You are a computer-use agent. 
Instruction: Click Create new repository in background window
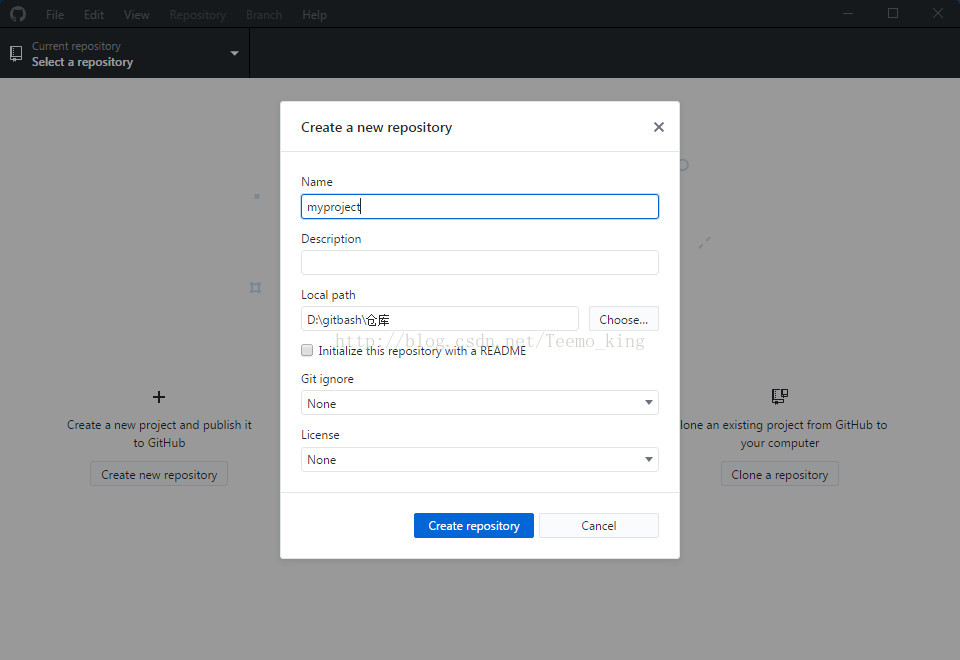(x=159, y=474)
